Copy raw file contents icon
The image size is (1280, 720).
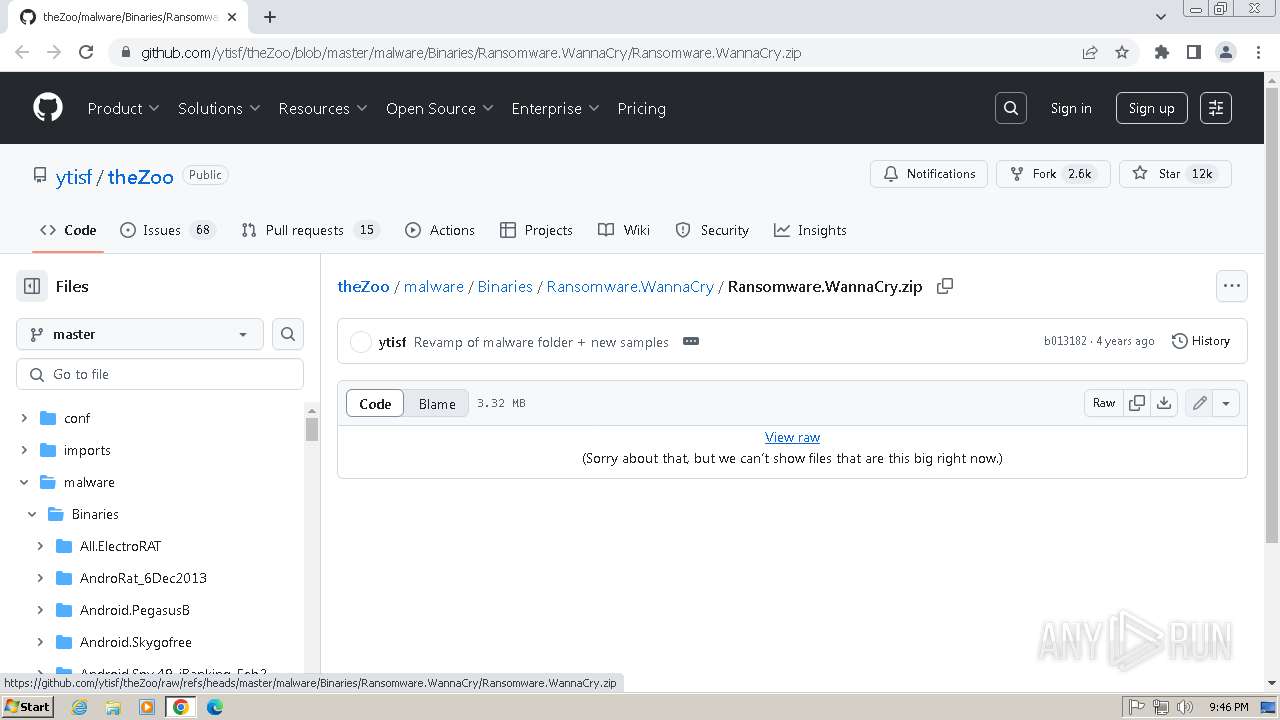1137,403
